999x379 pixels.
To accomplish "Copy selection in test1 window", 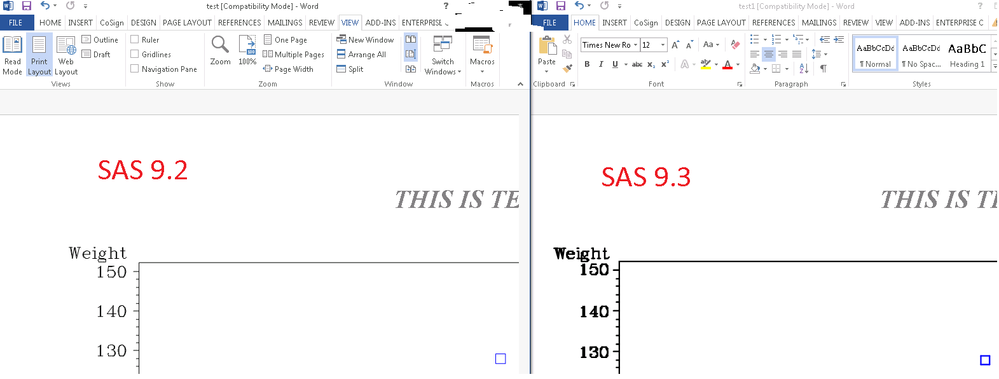I will pyautogui.click(x=567, y=54).
